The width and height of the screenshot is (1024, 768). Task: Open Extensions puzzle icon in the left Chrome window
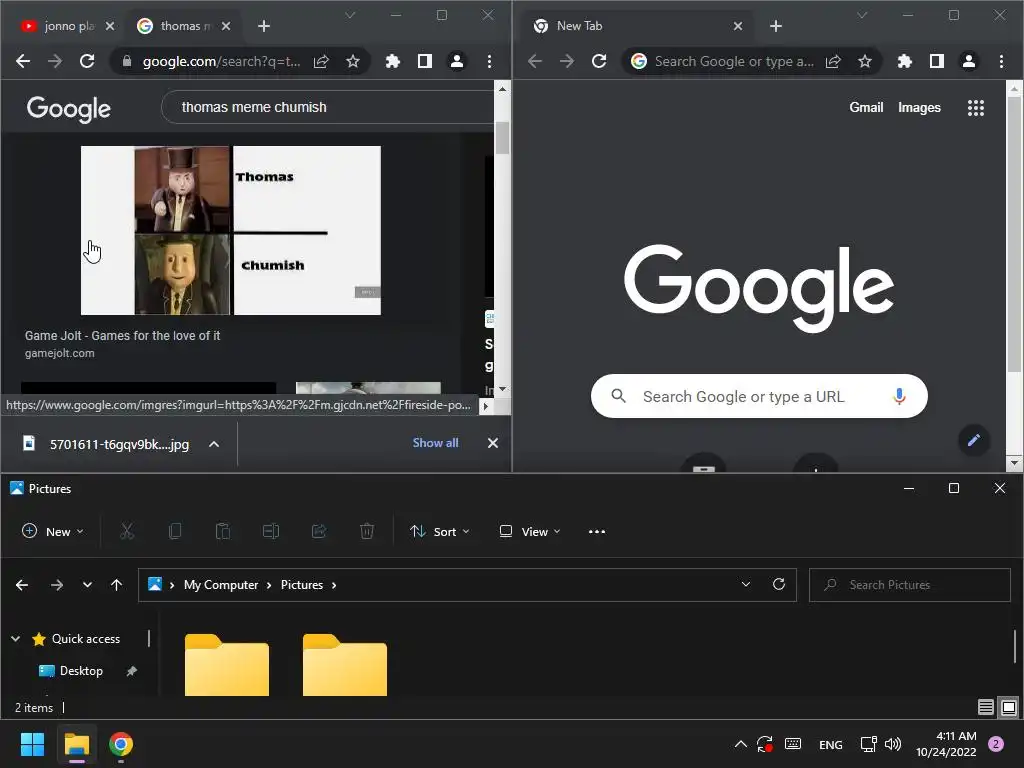click(392, 61)
